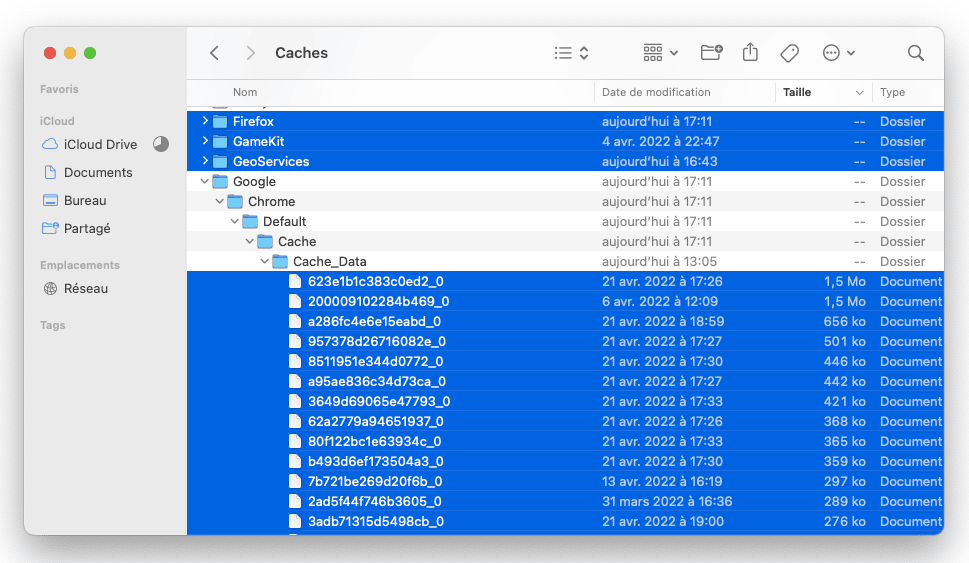
Task: Collapse the Cache folder
Action: [x=250, y=242]
